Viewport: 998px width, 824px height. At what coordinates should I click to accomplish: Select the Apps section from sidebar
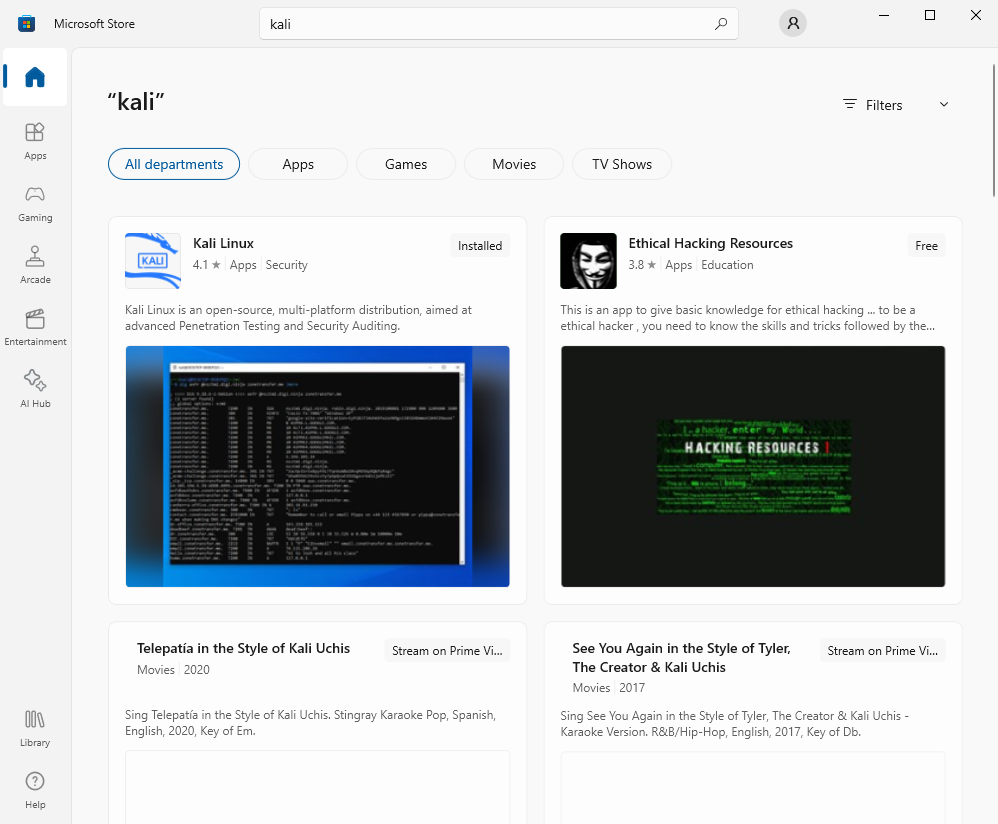[x=34, y=140]
